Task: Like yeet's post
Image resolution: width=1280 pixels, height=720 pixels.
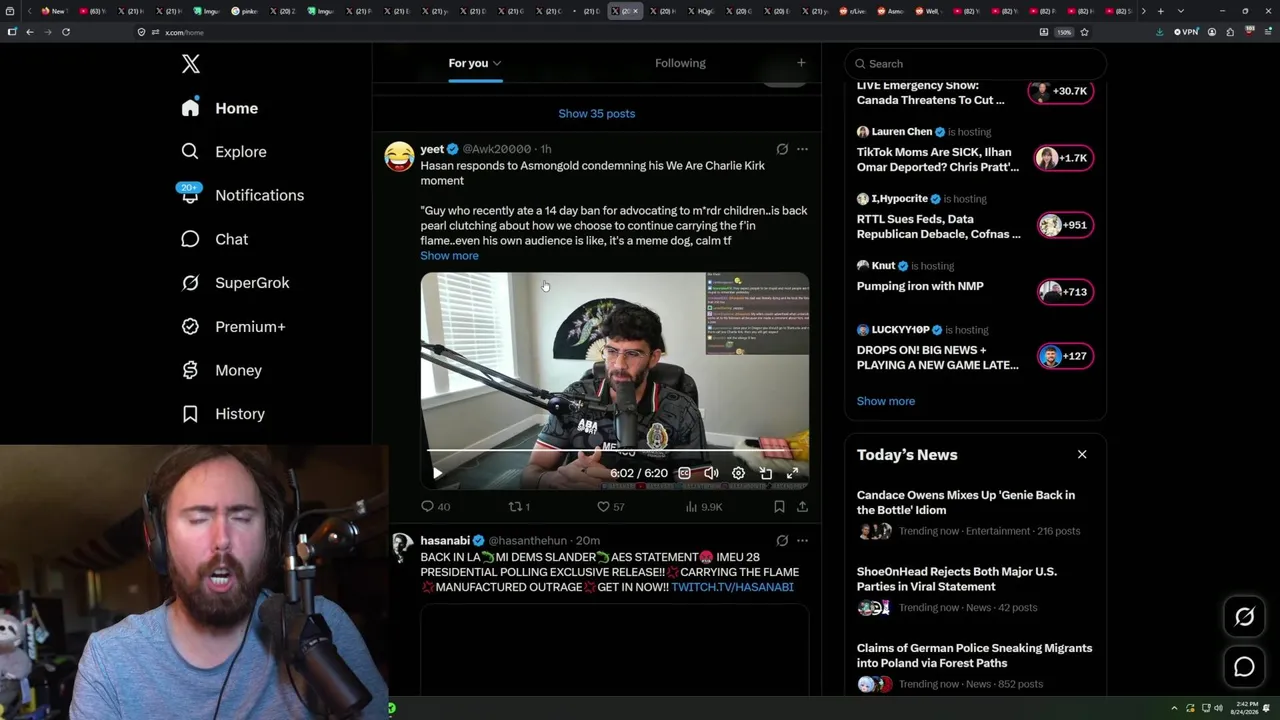Action: [611, 507]
